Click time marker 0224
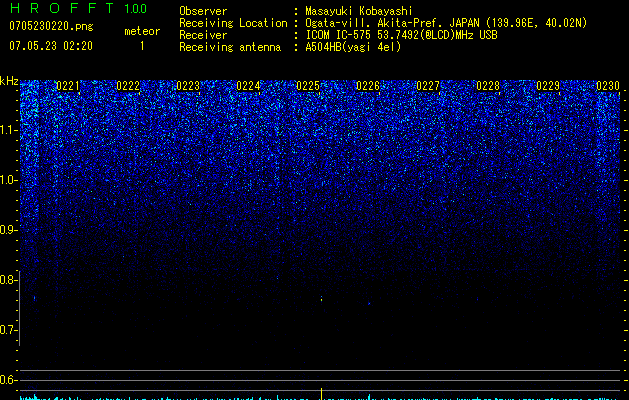This screenshot has width=629, height=400. click(248, 86)
